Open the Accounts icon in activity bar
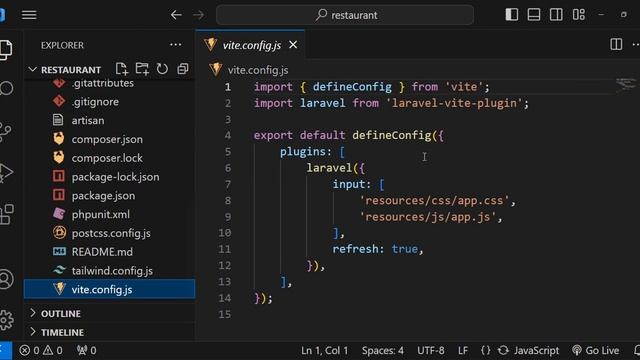Viewport: 640px width, 360px height. coord(6,280)
